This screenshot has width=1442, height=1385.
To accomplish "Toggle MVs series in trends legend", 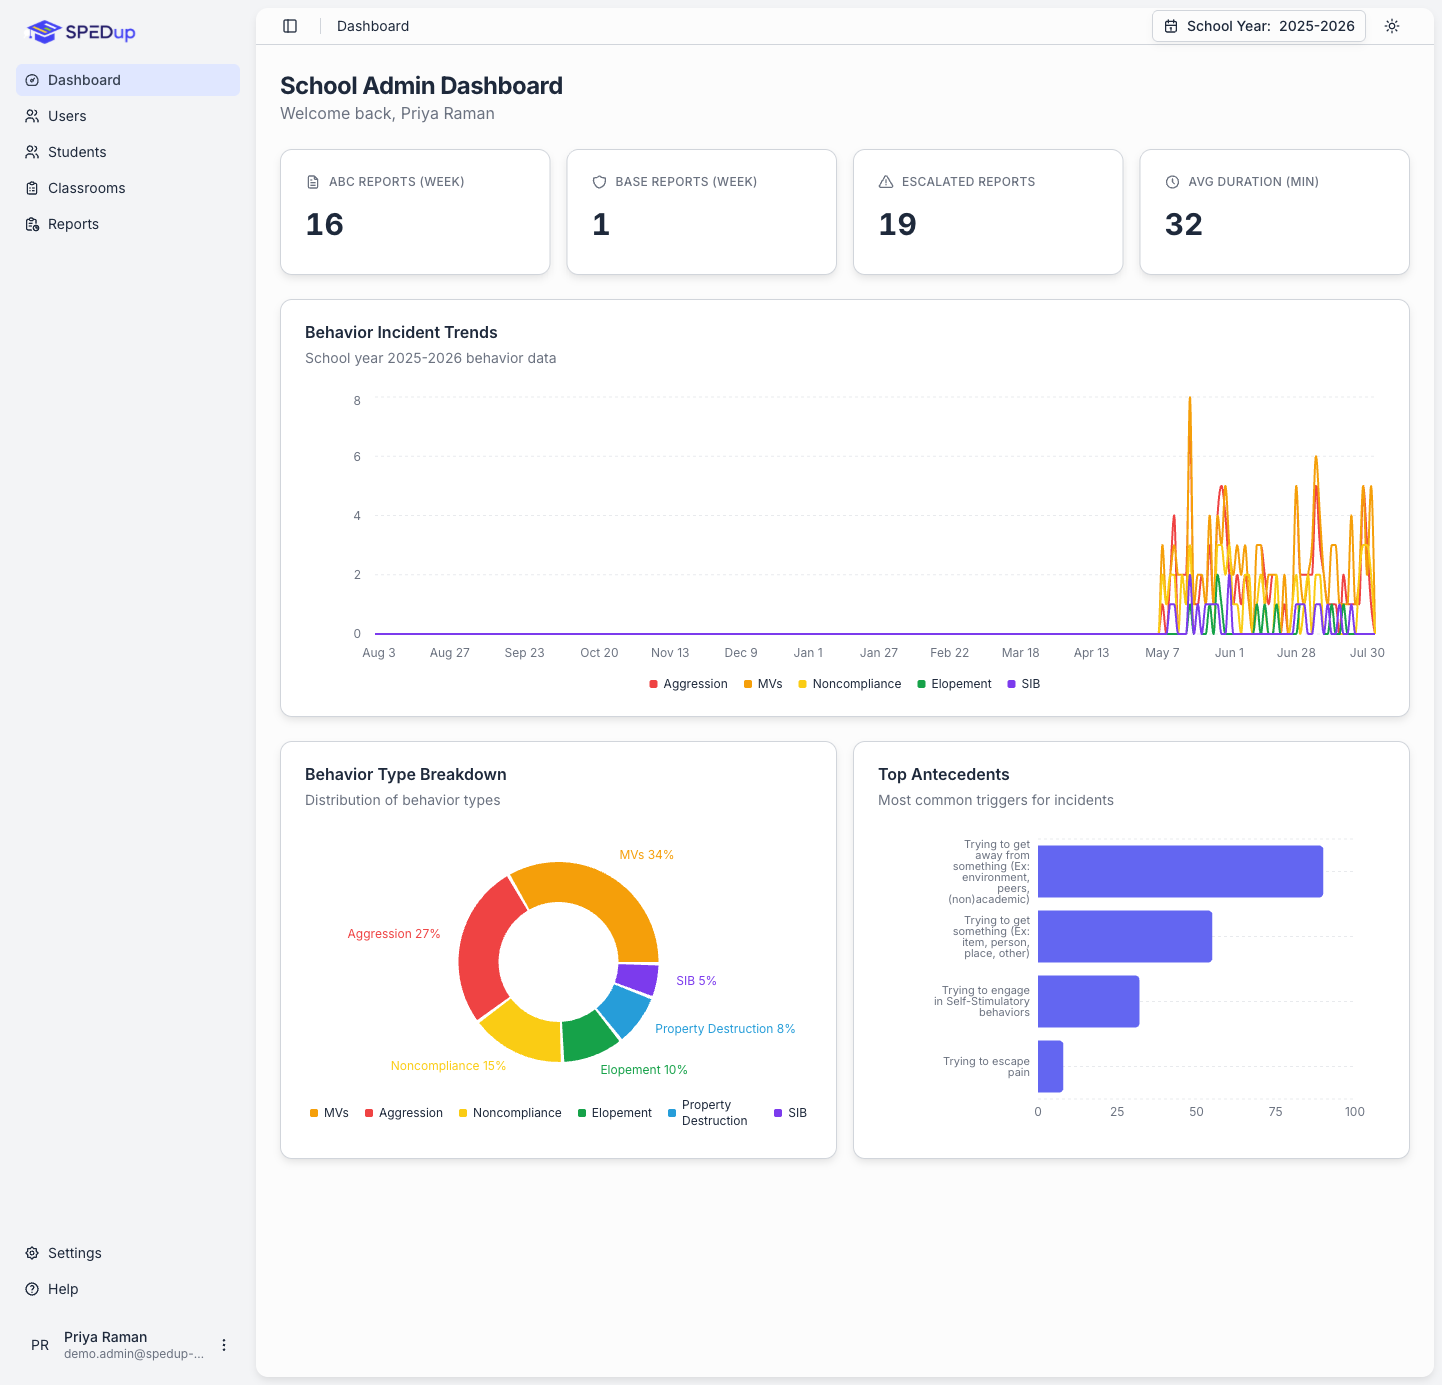I will tap(763, 684).
